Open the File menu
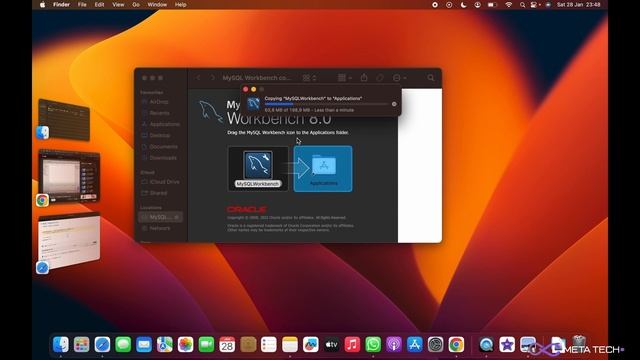 (82, 4)
